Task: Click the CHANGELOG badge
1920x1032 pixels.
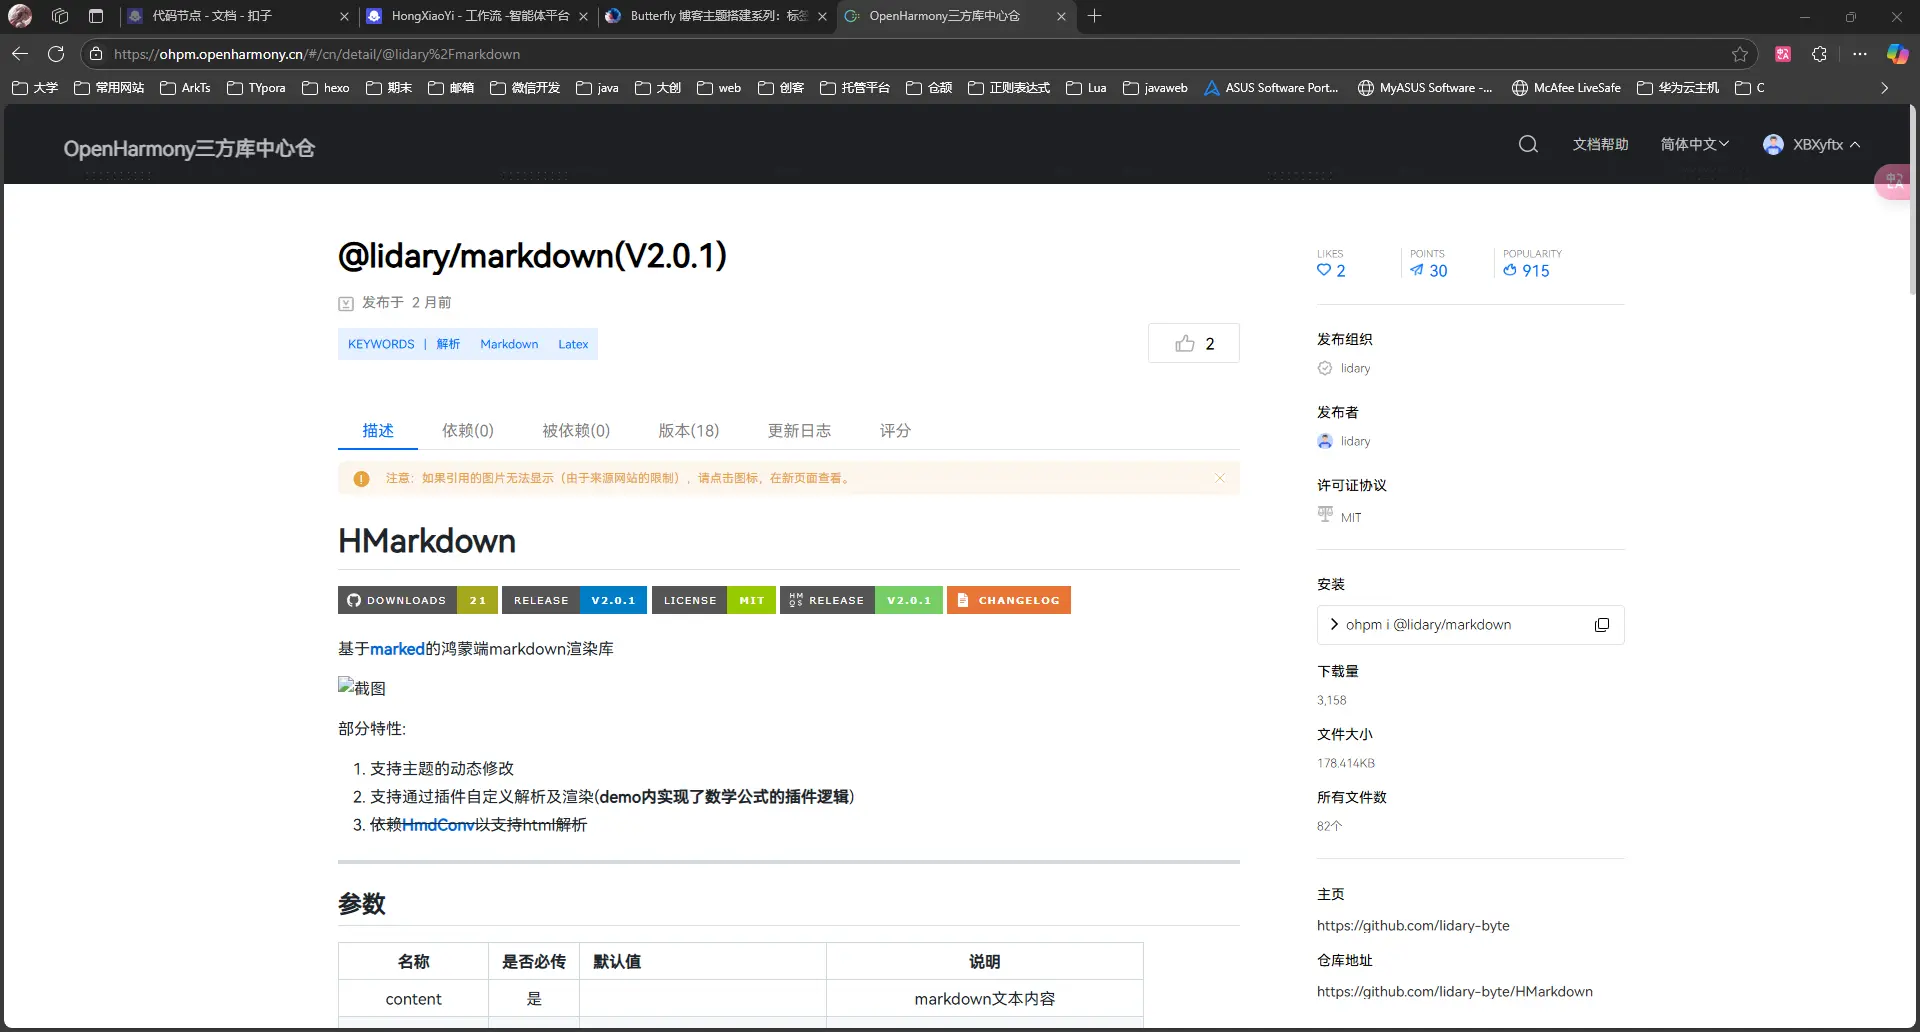Action: [x=1008, y=600]
